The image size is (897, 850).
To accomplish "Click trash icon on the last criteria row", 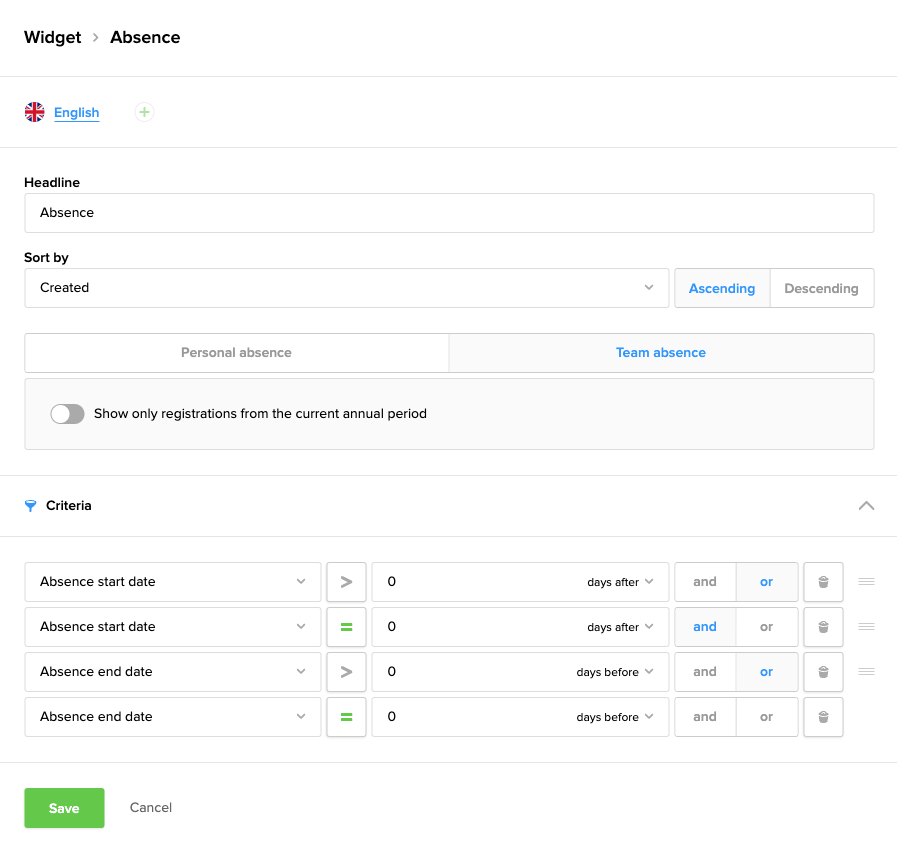I will point(823,717).
